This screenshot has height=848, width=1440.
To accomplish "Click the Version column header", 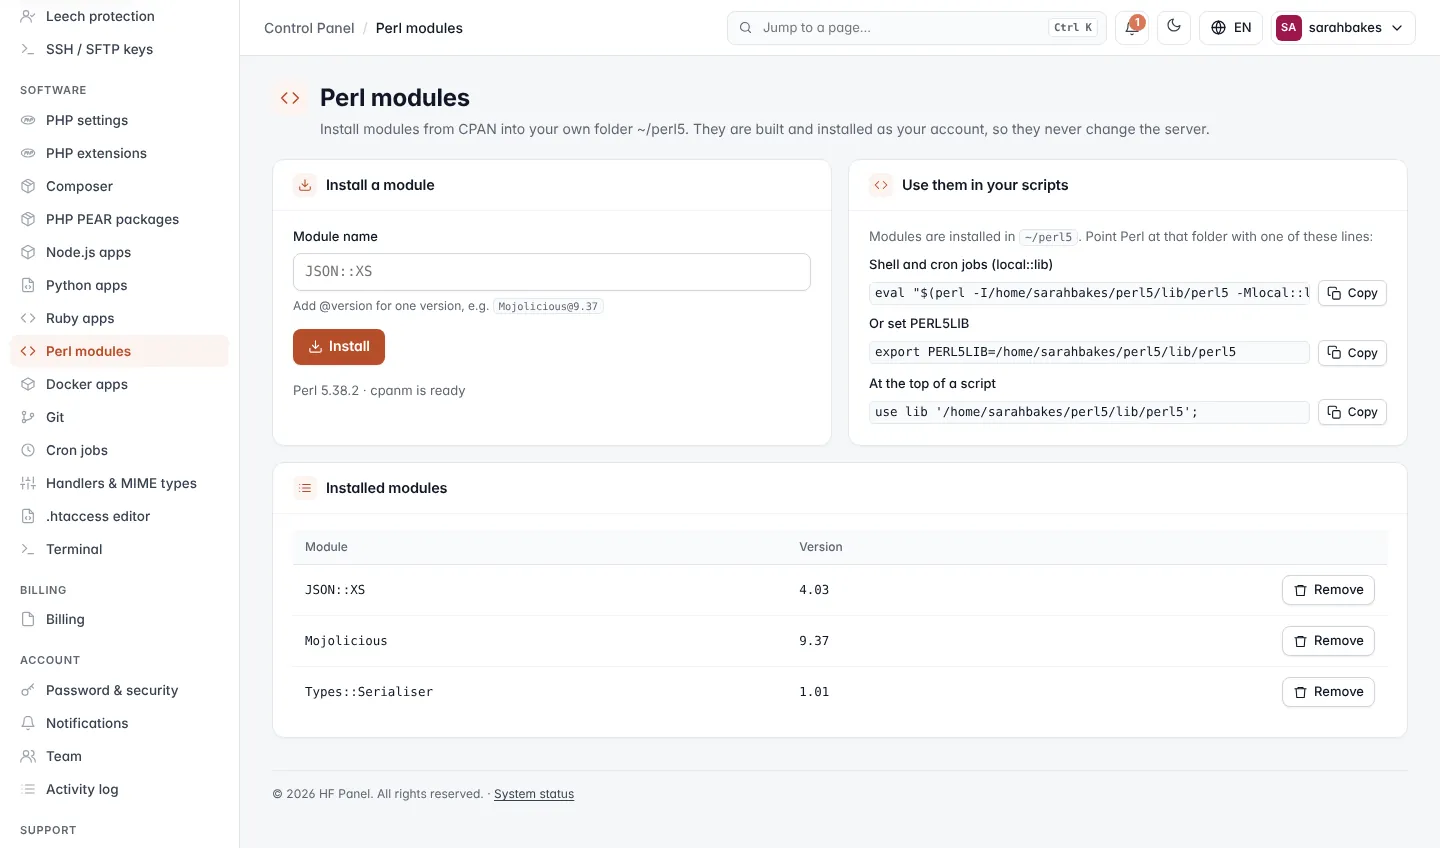I will coord(821,547).
